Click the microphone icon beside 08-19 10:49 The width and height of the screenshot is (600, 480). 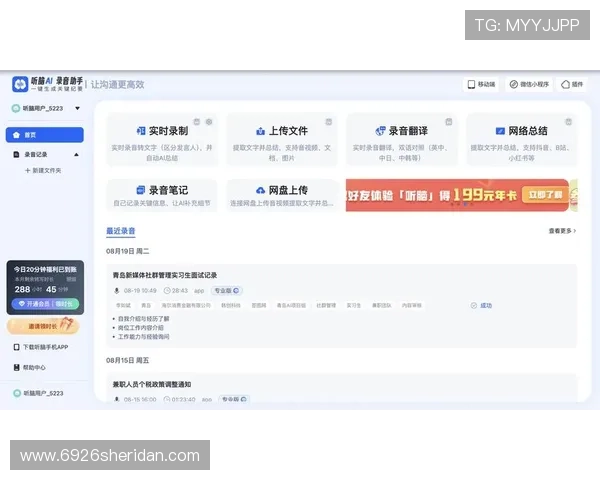(x=117, y=291)
